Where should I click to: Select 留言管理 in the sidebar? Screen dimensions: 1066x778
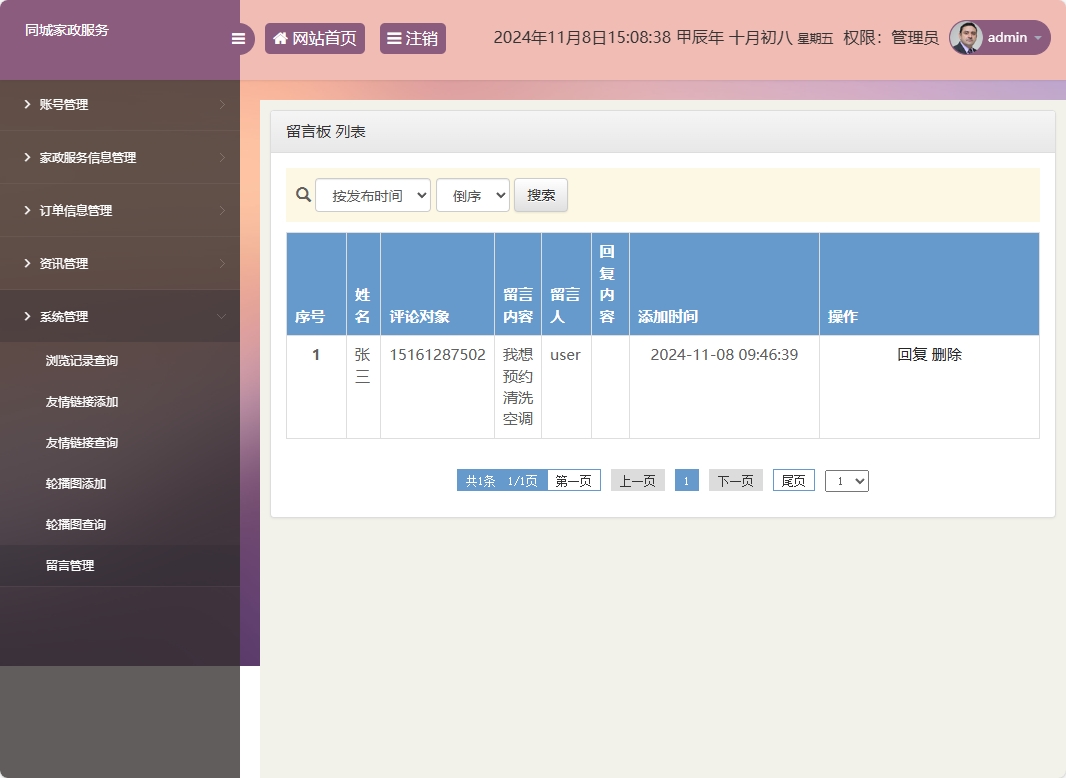pos(69,565)
